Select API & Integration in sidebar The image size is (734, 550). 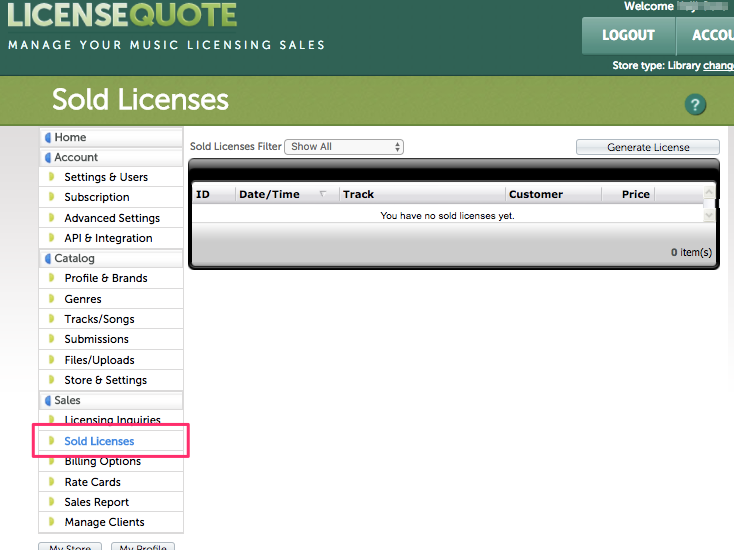click(108, 238)
